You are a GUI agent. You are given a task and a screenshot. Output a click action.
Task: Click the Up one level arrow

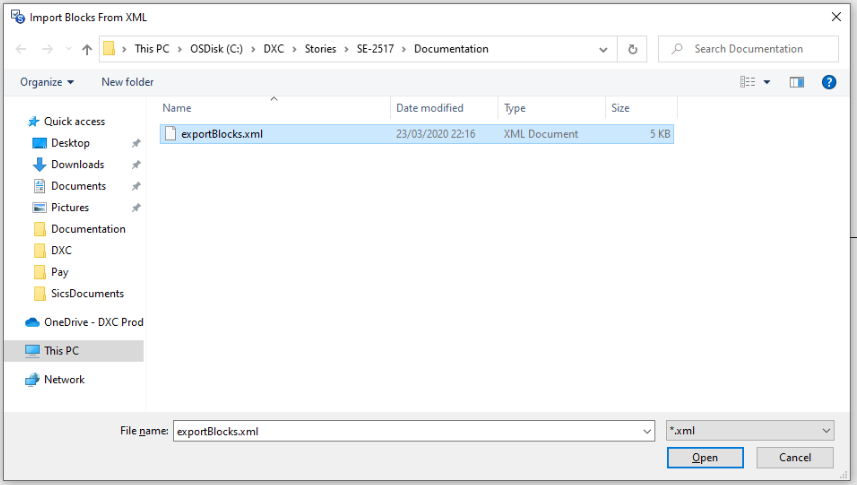(87, 49)
